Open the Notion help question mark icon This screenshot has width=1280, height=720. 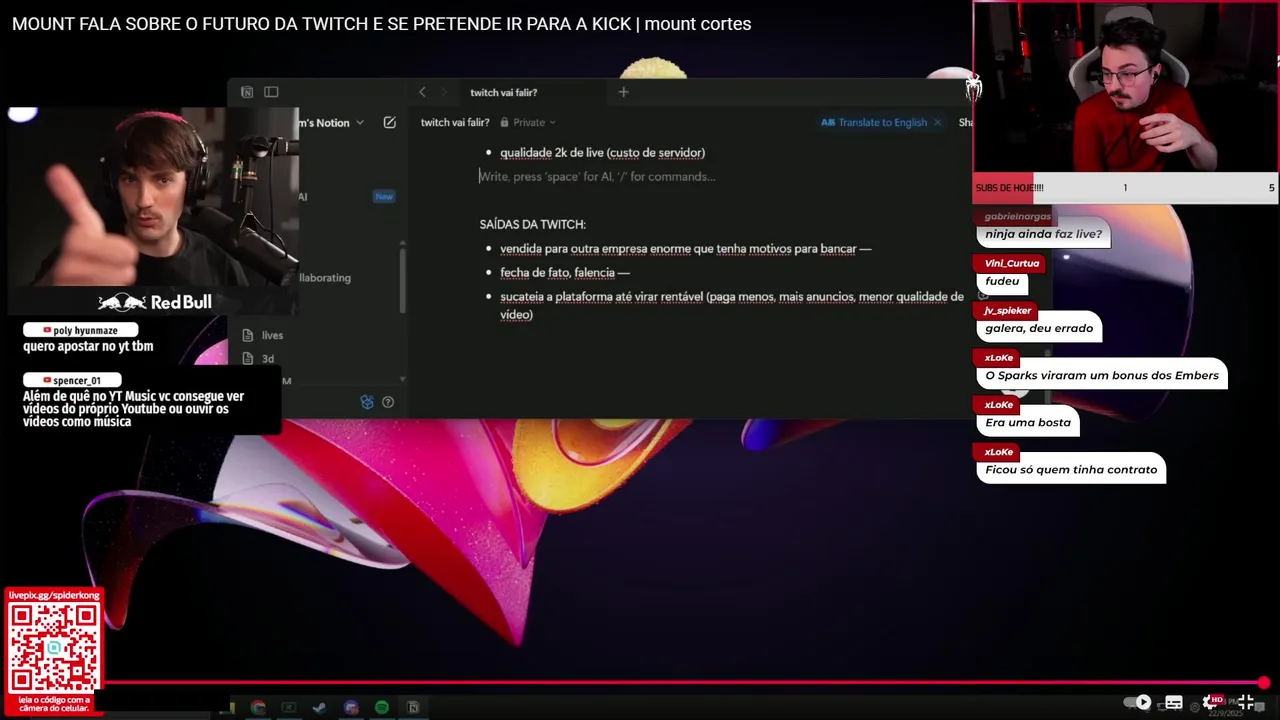coord(388,402)
